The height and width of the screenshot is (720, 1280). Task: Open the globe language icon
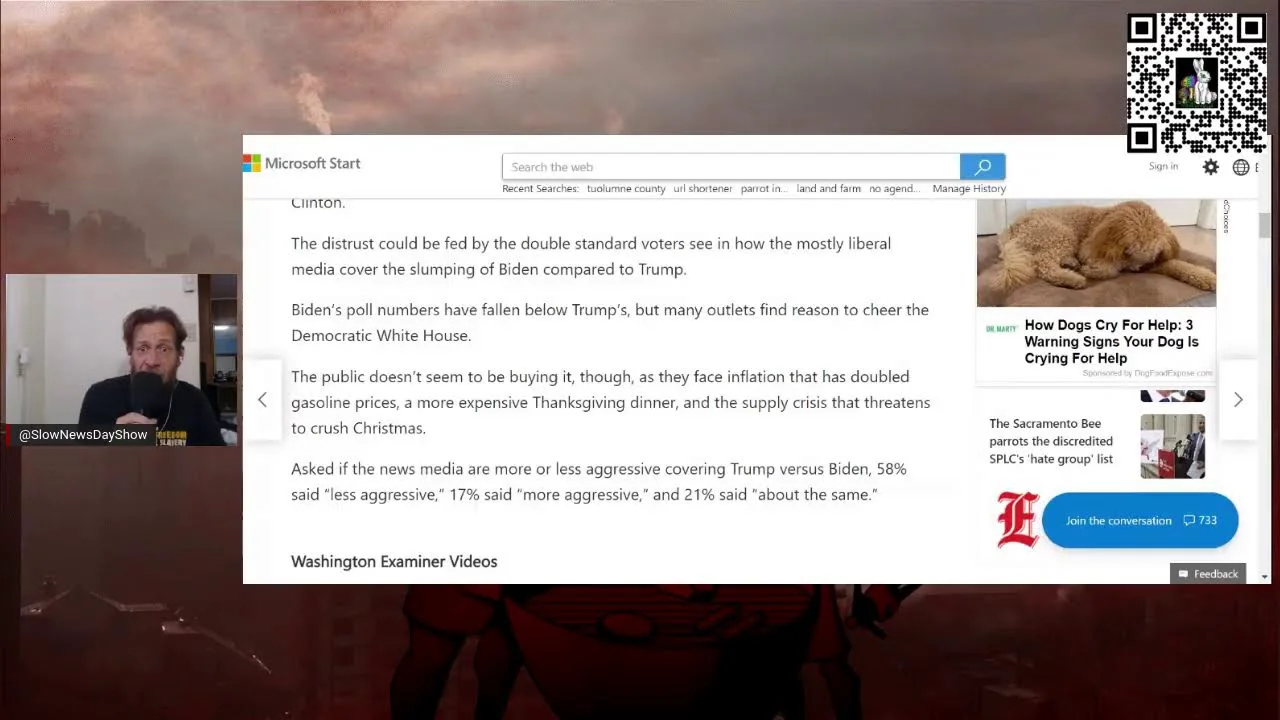pos(1241,167)
